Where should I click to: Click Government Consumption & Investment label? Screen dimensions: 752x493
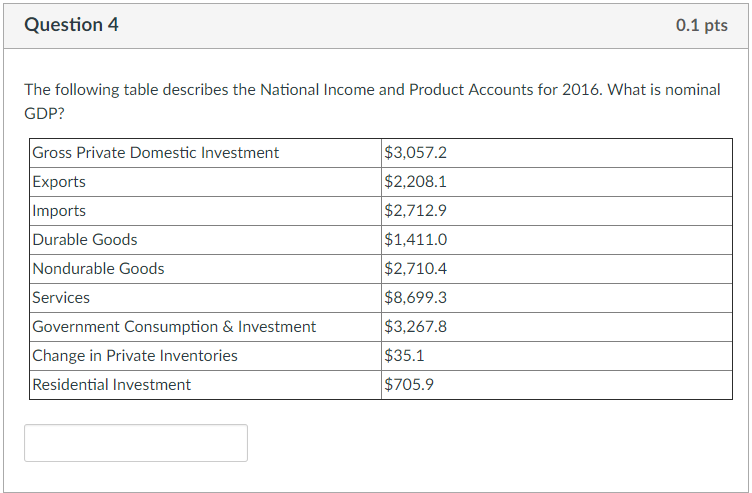tap(174, 327)
